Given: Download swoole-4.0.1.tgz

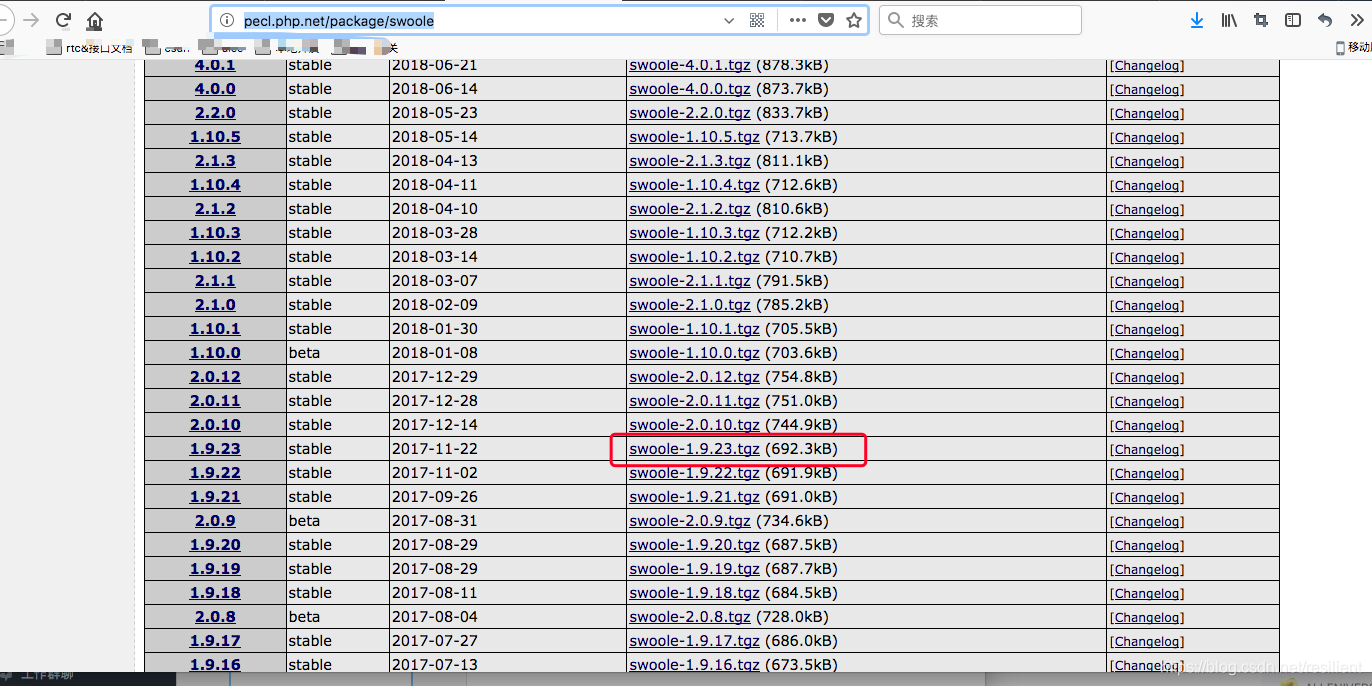Looking at the screenshot, I should point(689,65).
